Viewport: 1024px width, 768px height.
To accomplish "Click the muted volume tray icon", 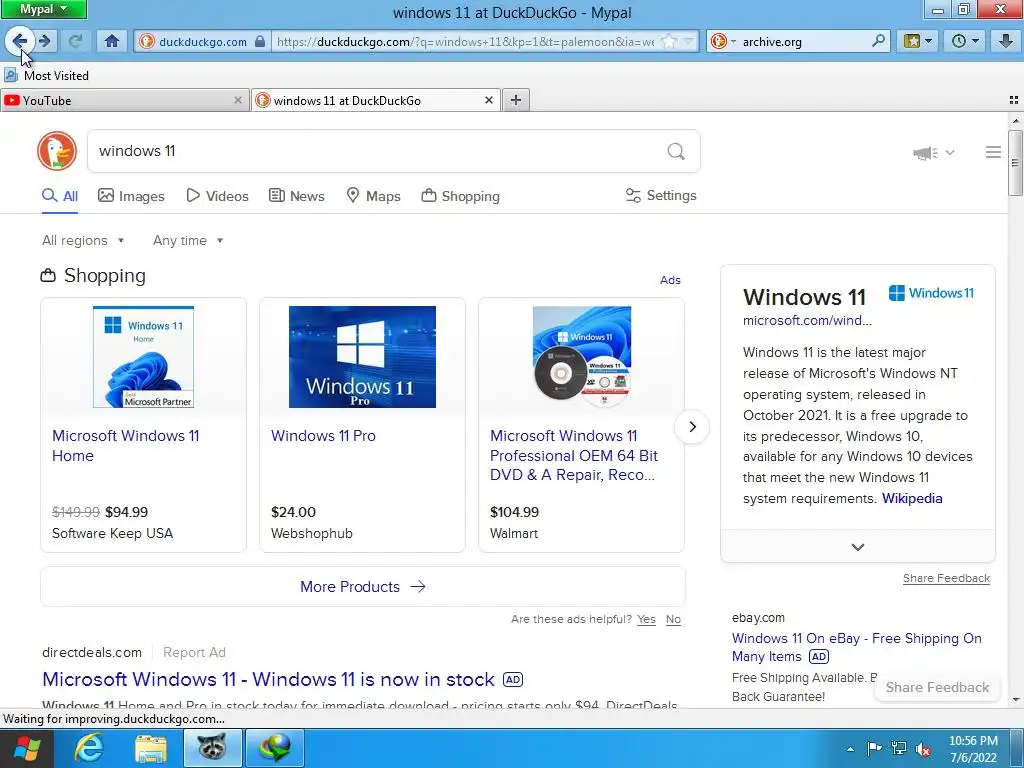I will tap(923, 749).
